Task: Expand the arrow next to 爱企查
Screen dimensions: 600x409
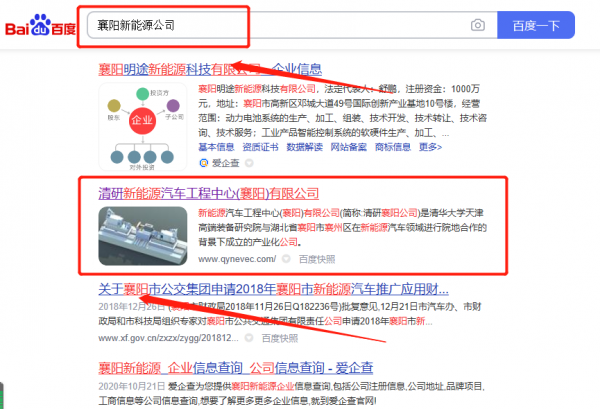Action: tap(249, 163)
